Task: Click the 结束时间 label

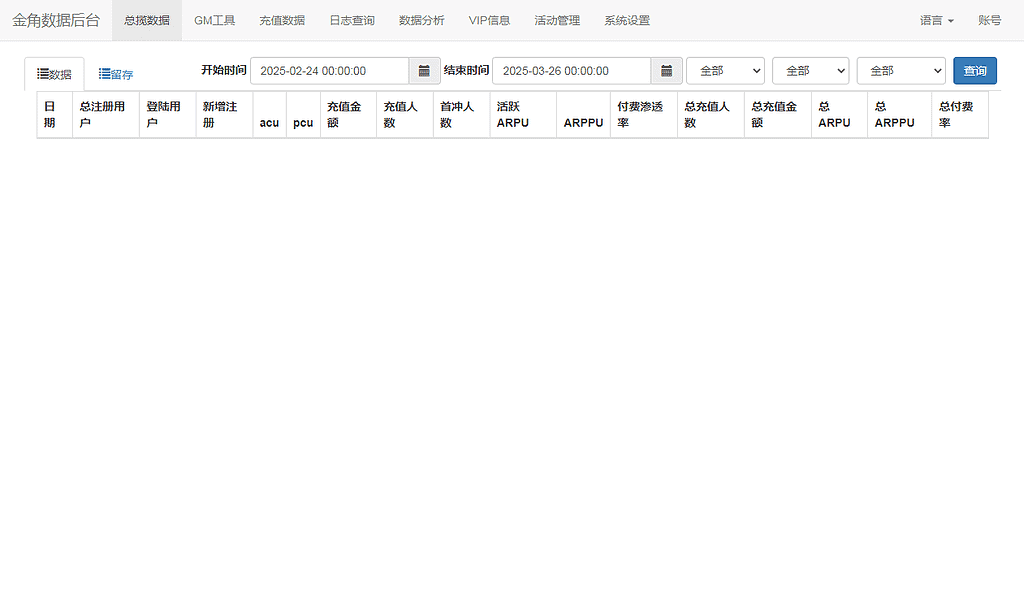Action: 466,70
